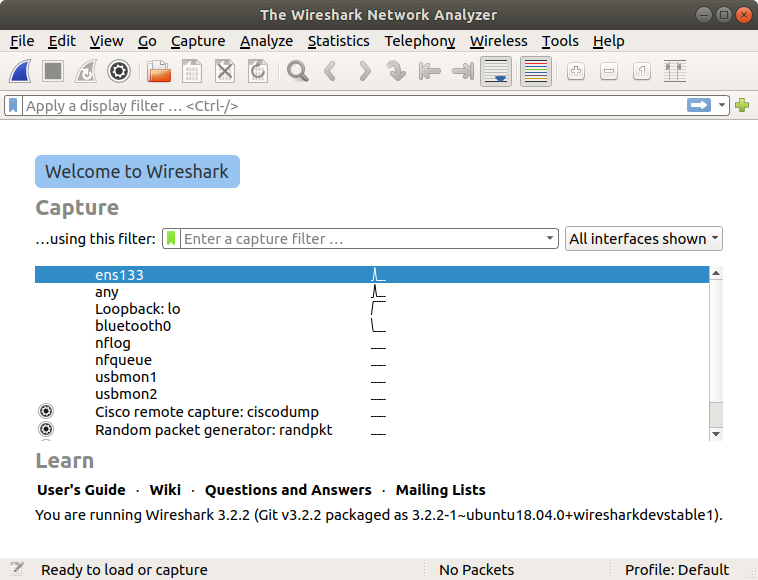
Task: Toggle auto-scroll during live capture
Action: (496, 72)
